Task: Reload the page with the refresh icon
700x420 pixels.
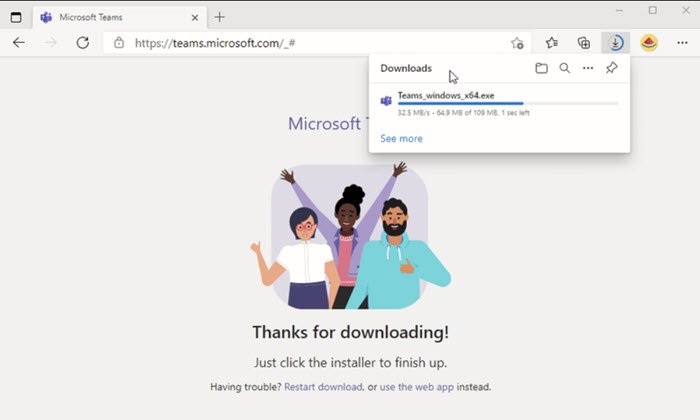Action: point(83,43)
